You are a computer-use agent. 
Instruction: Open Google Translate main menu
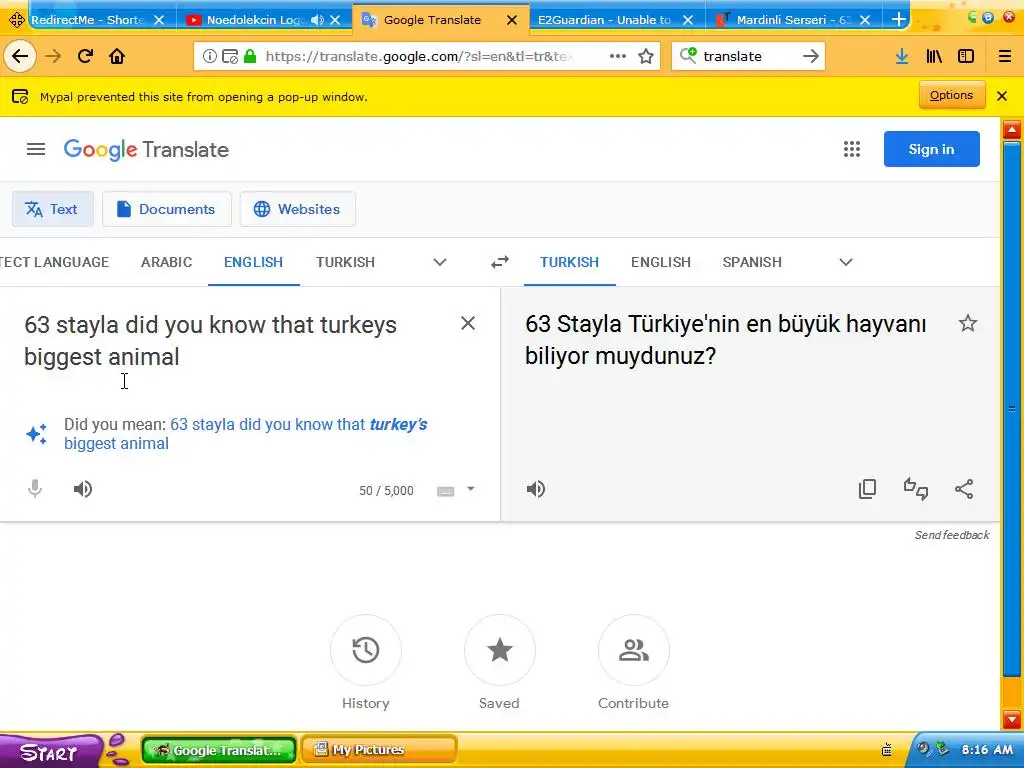coord(36,150)
